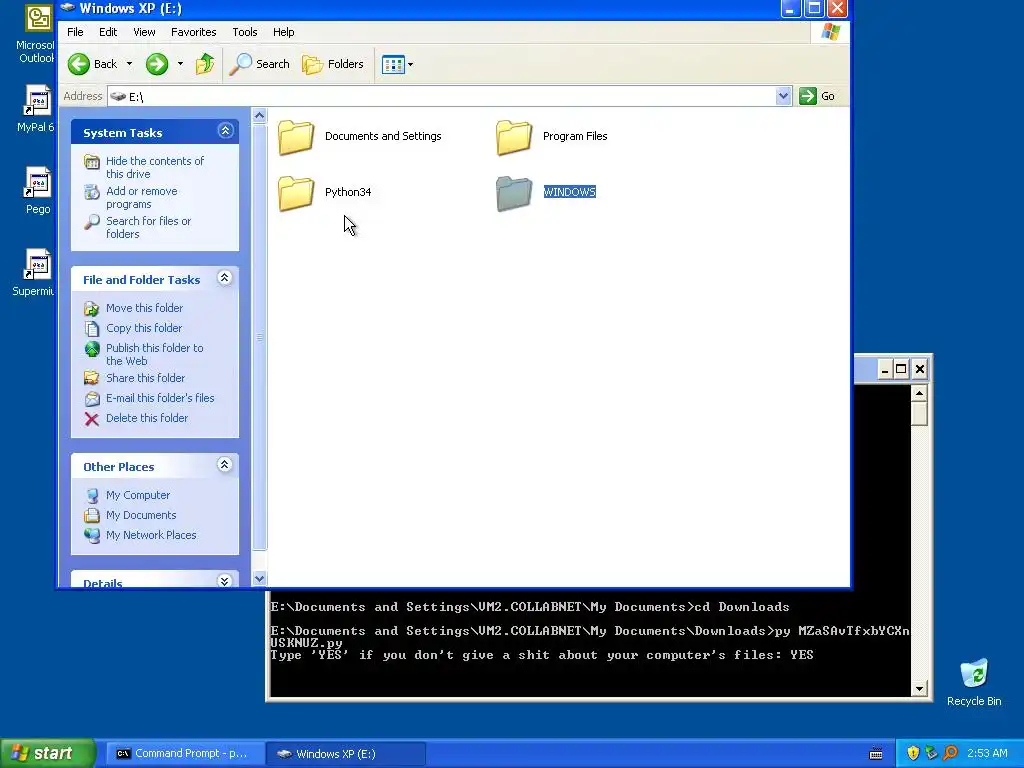This screenshot has width=1024, height=768.
Task: Click Hide the contents of this drive
Action: 155,167
